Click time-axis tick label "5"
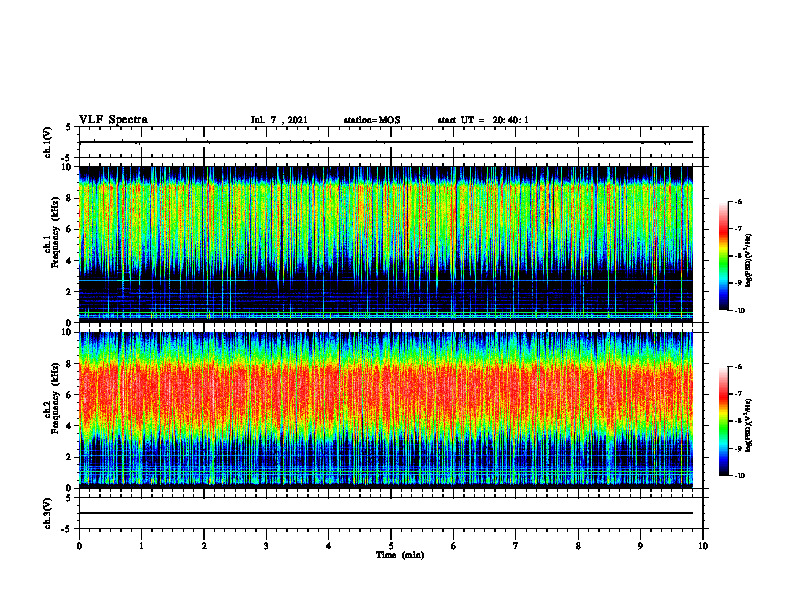The width and height of the screenshot is (792, 612). click(x=391, y=546)
